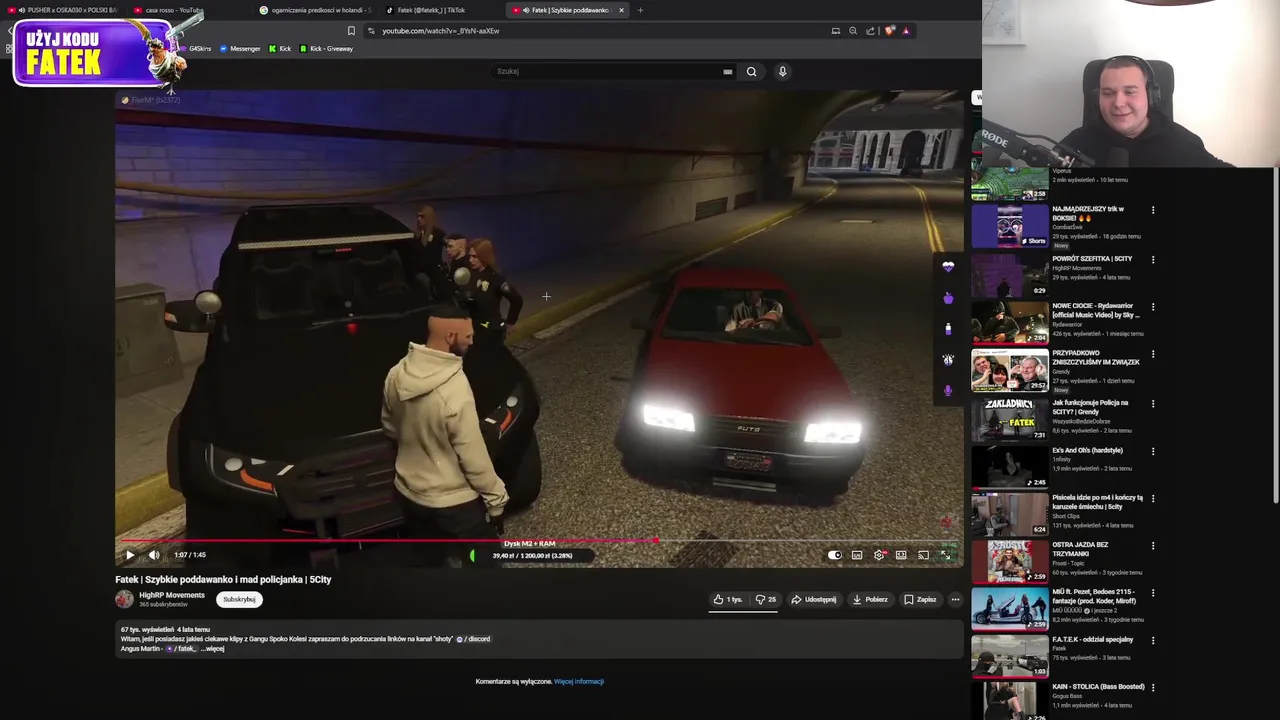Open NOWE CIOCIE Rydawarrior video thumbnail

point(1010,323)
